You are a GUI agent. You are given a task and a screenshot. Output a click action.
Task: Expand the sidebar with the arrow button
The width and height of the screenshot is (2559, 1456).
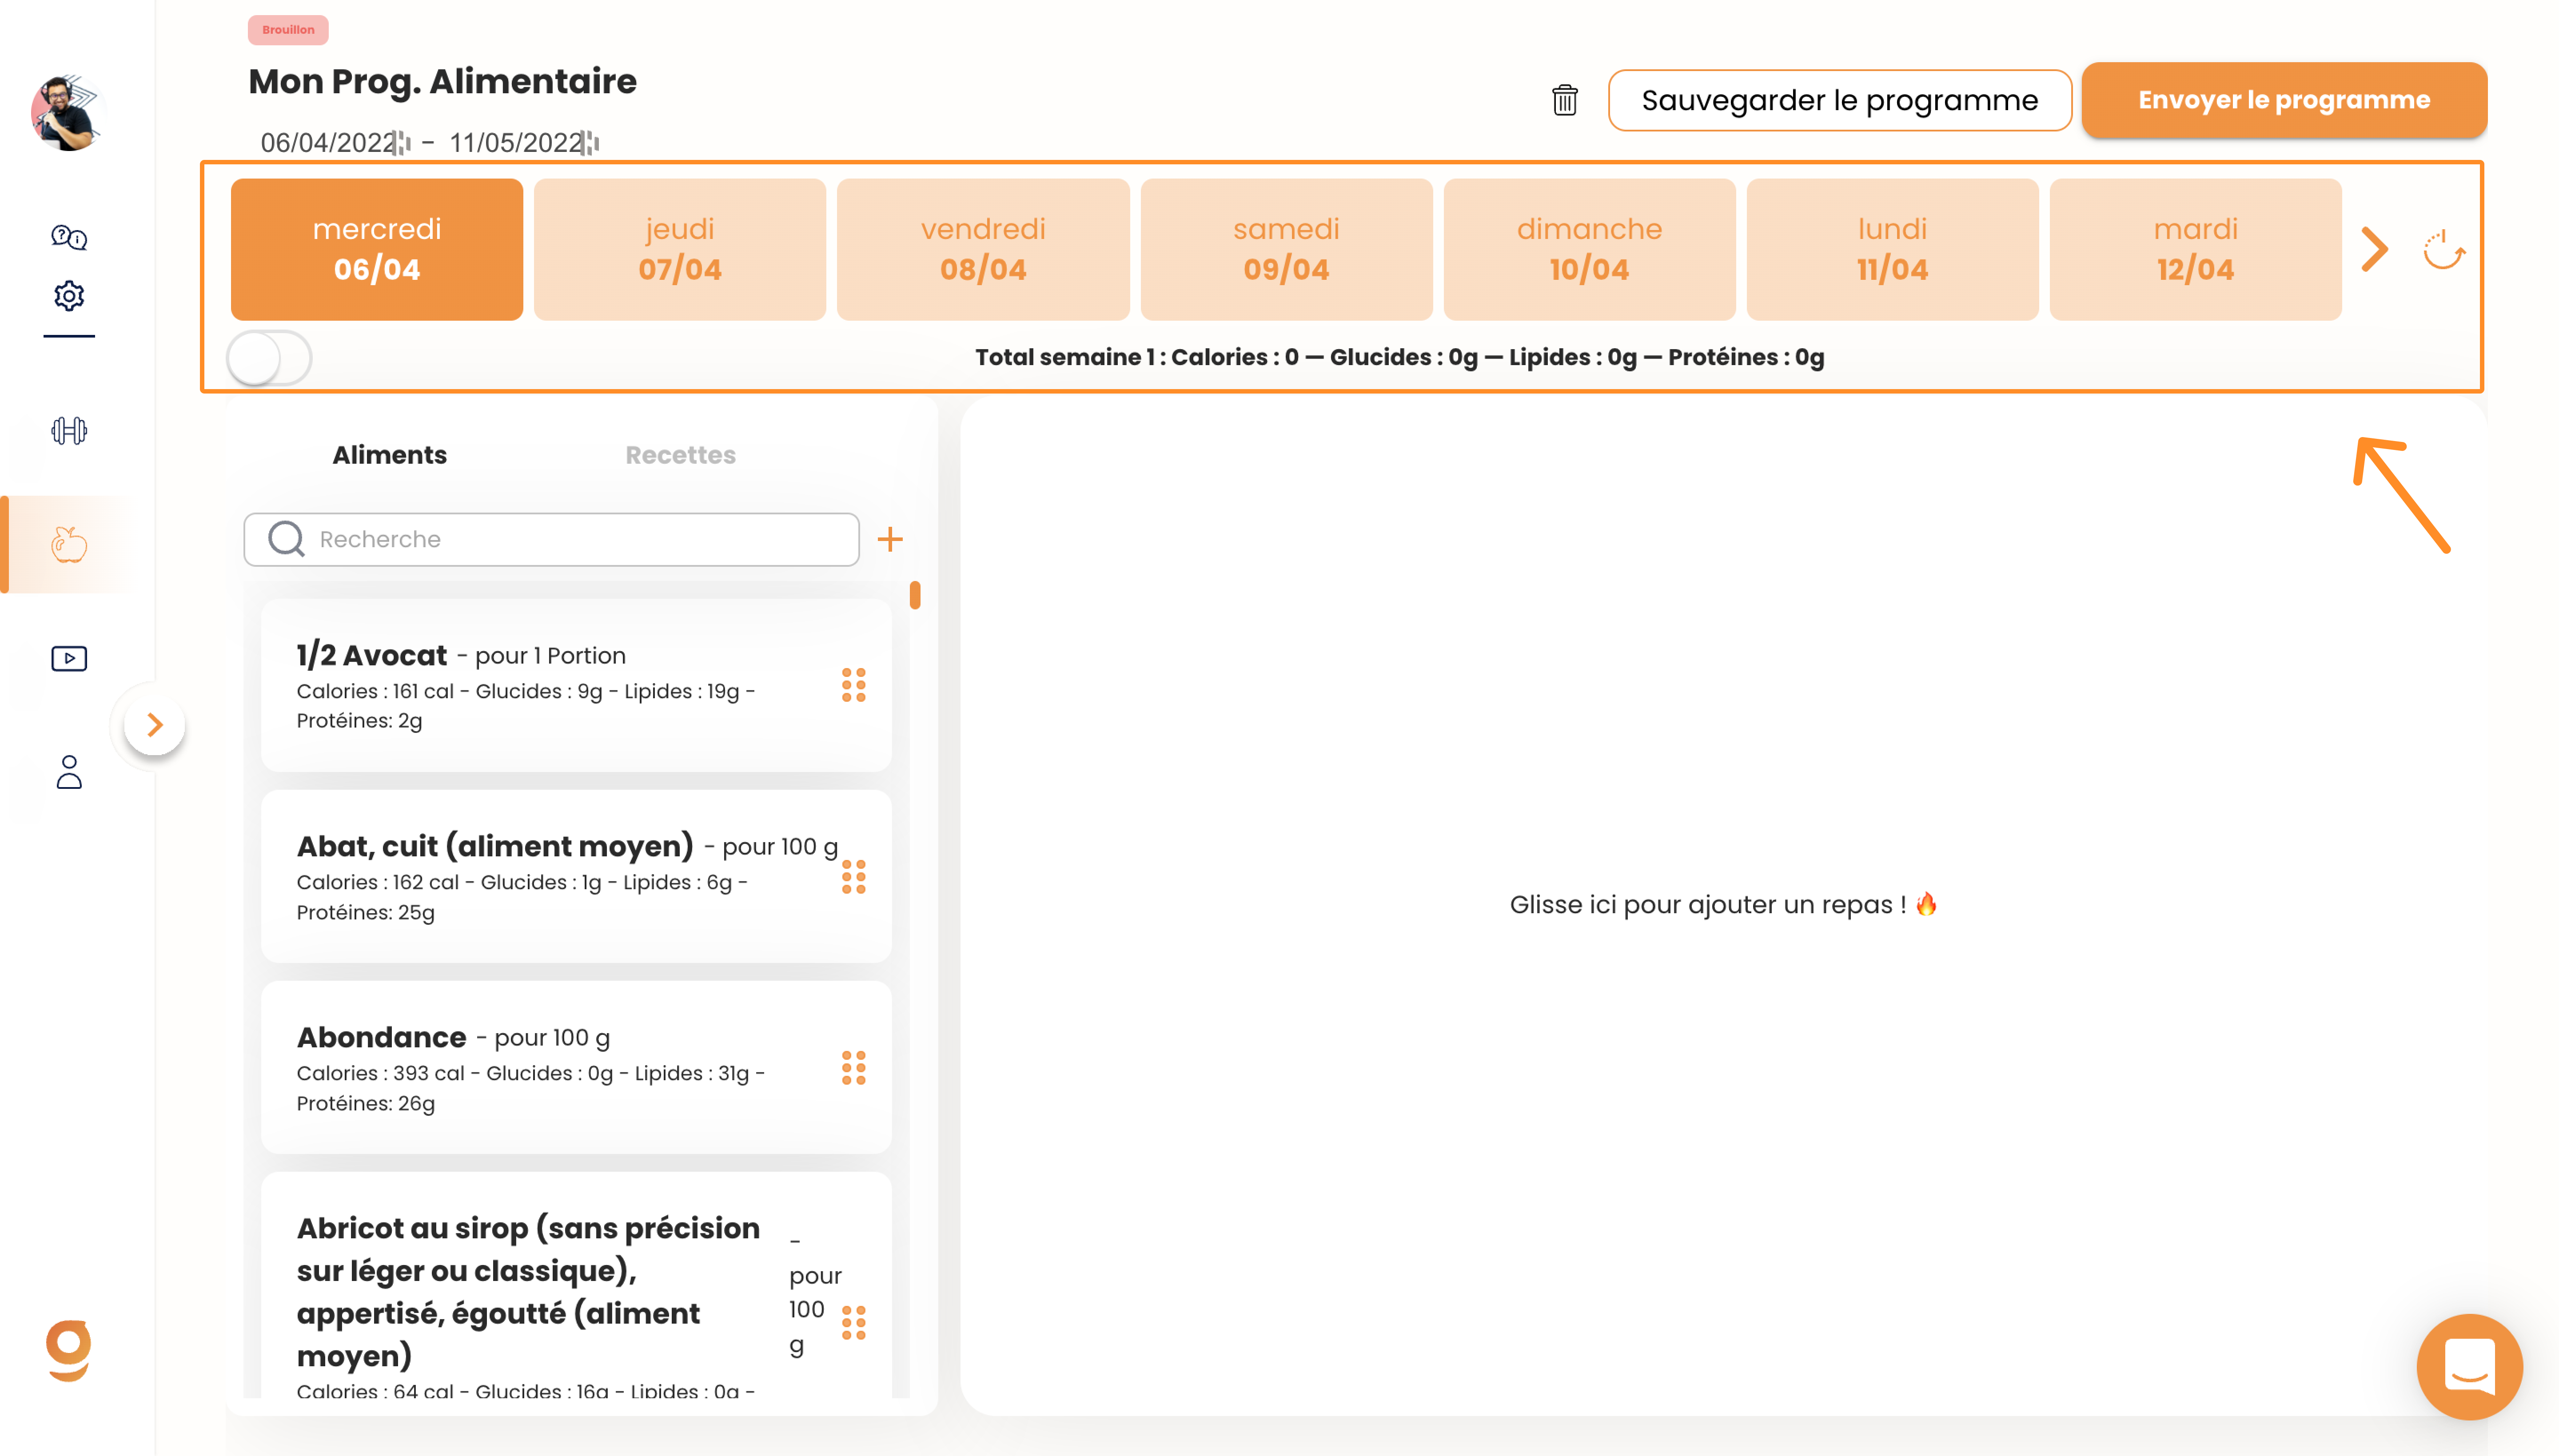tap(154, 725)
